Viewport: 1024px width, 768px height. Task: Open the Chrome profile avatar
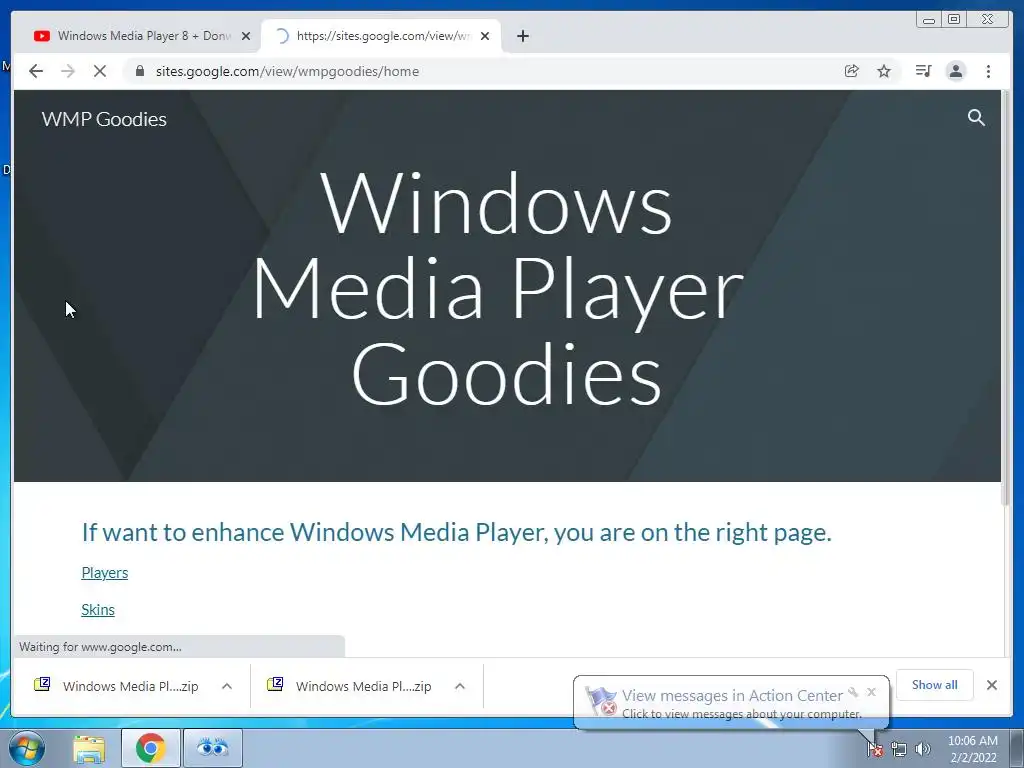(x=955, y=71)
